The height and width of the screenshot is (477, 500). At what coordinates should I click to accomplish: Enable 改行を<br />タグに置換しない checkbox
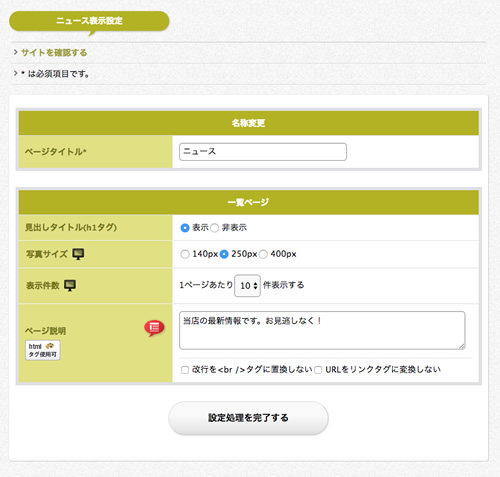click(185, 370)
